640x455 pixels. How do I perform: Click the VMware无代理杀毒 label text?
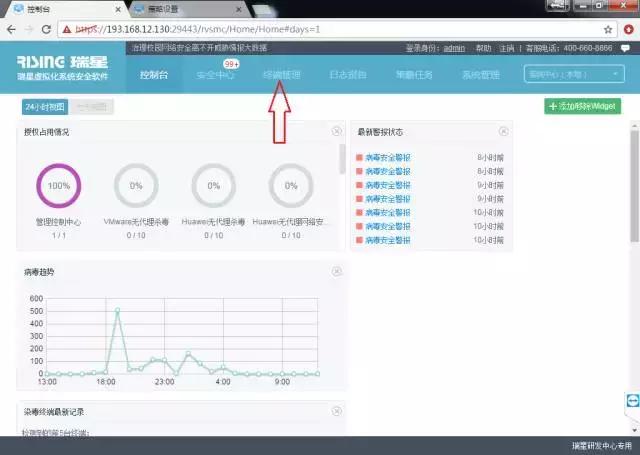click(x=136, y=222)
